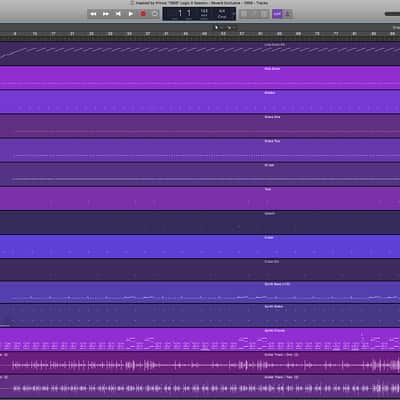The image size is (400, 400).
Task: Toggle Cycle mode button in transport
Action: click(155, 14)
